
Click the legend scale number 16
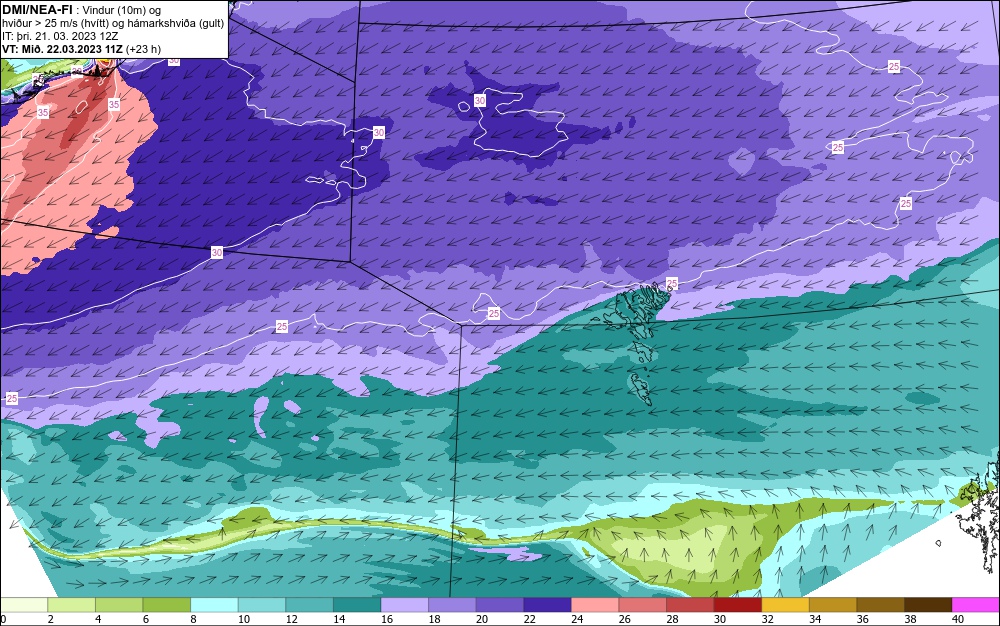[386, 619]
